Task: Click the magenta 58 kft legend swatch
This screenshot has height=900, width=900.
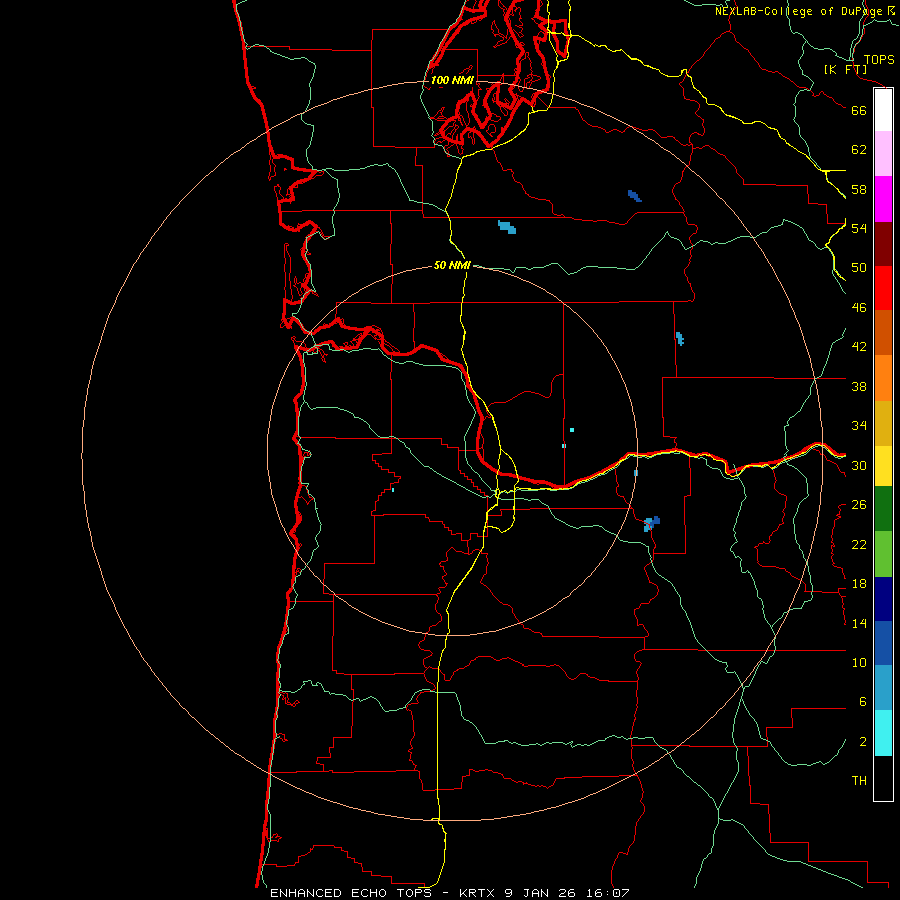Action: pos(883,199)
